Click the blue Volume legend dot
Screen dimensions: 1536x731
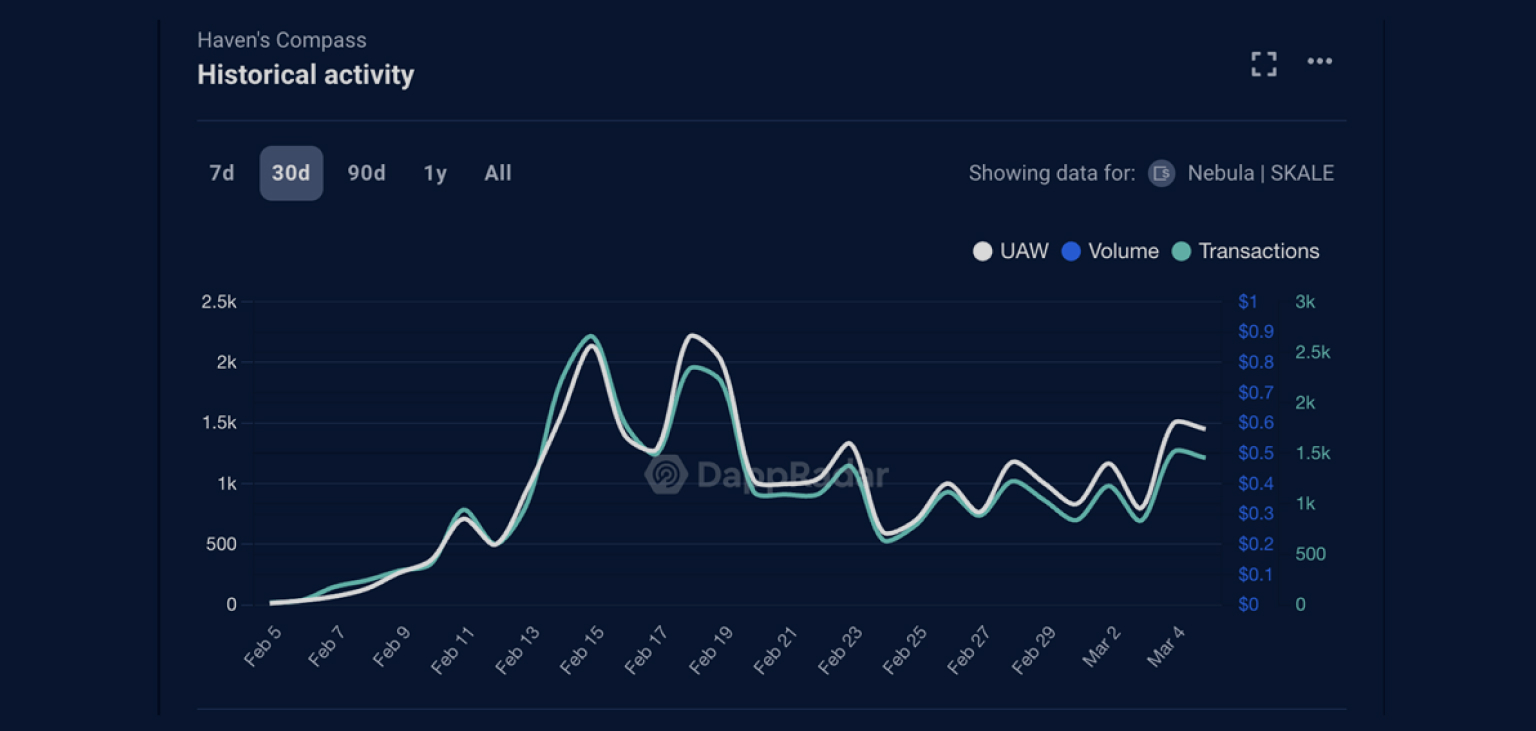point(1071,252)
